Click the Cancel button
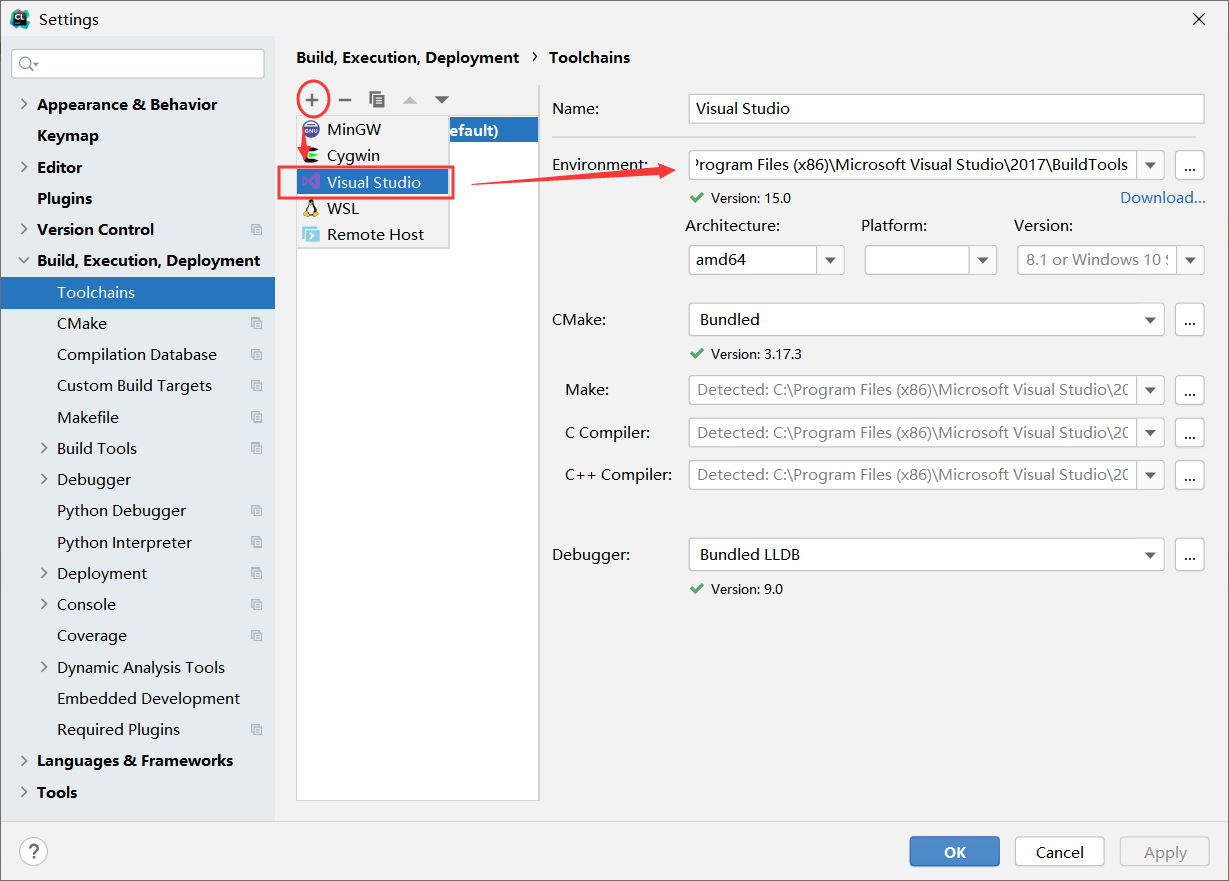1229x881 pixels. [x=1059, y=852]
